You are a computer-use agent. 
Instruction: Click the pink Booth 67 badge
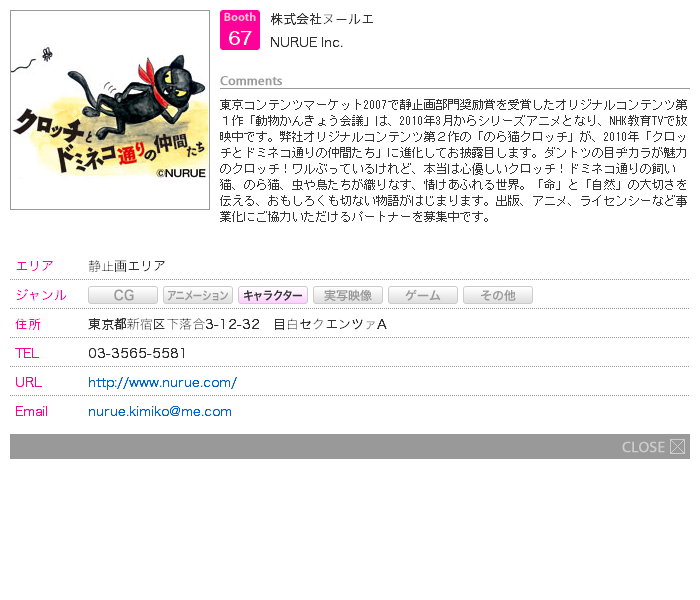(x=240, y=30)
